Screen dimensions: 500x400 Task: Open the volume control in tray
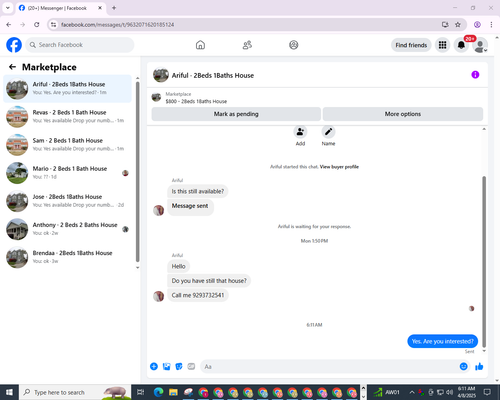pyautogui.click(x=450, y=392)
